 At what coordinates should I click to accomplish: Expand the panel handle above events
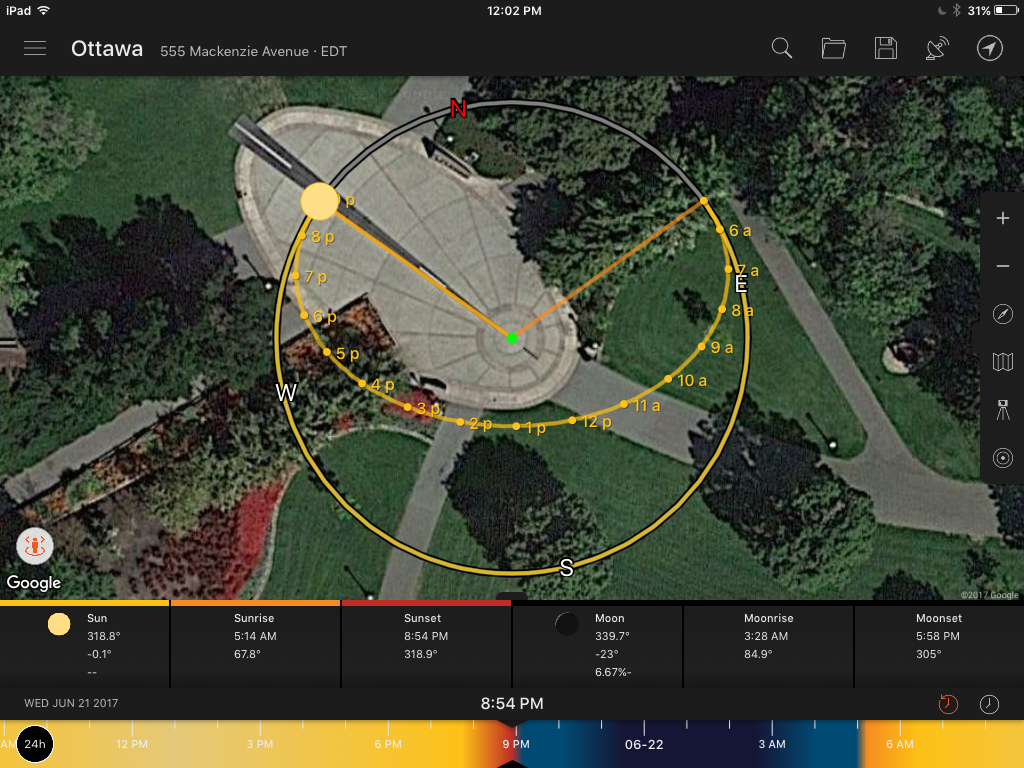click(x=511, y=598)
